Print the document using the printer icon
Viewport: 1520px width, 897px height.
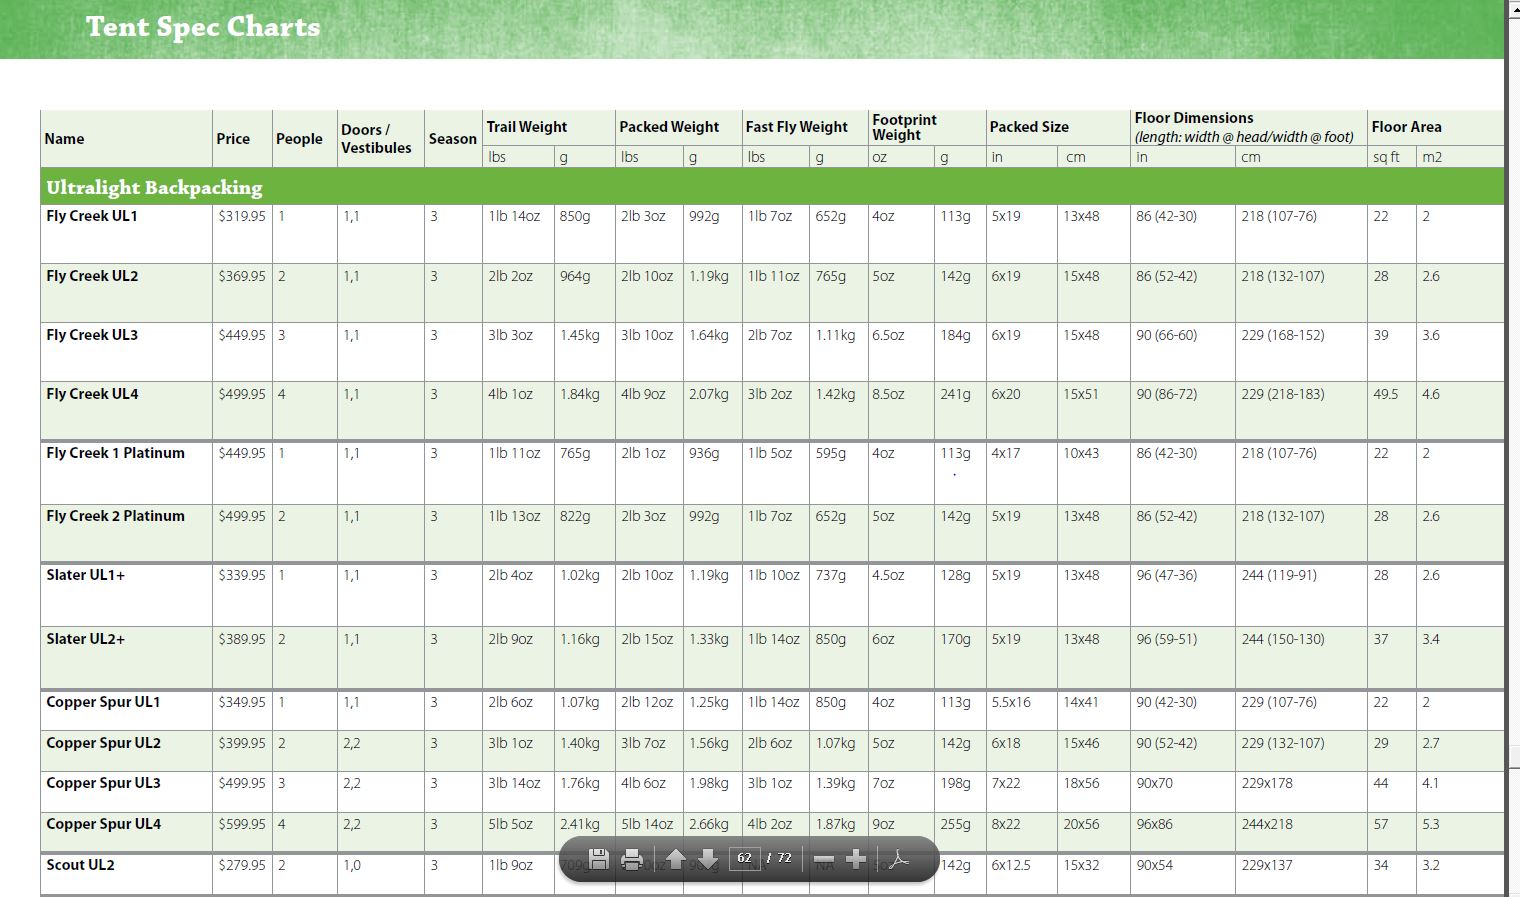point(632,859)
